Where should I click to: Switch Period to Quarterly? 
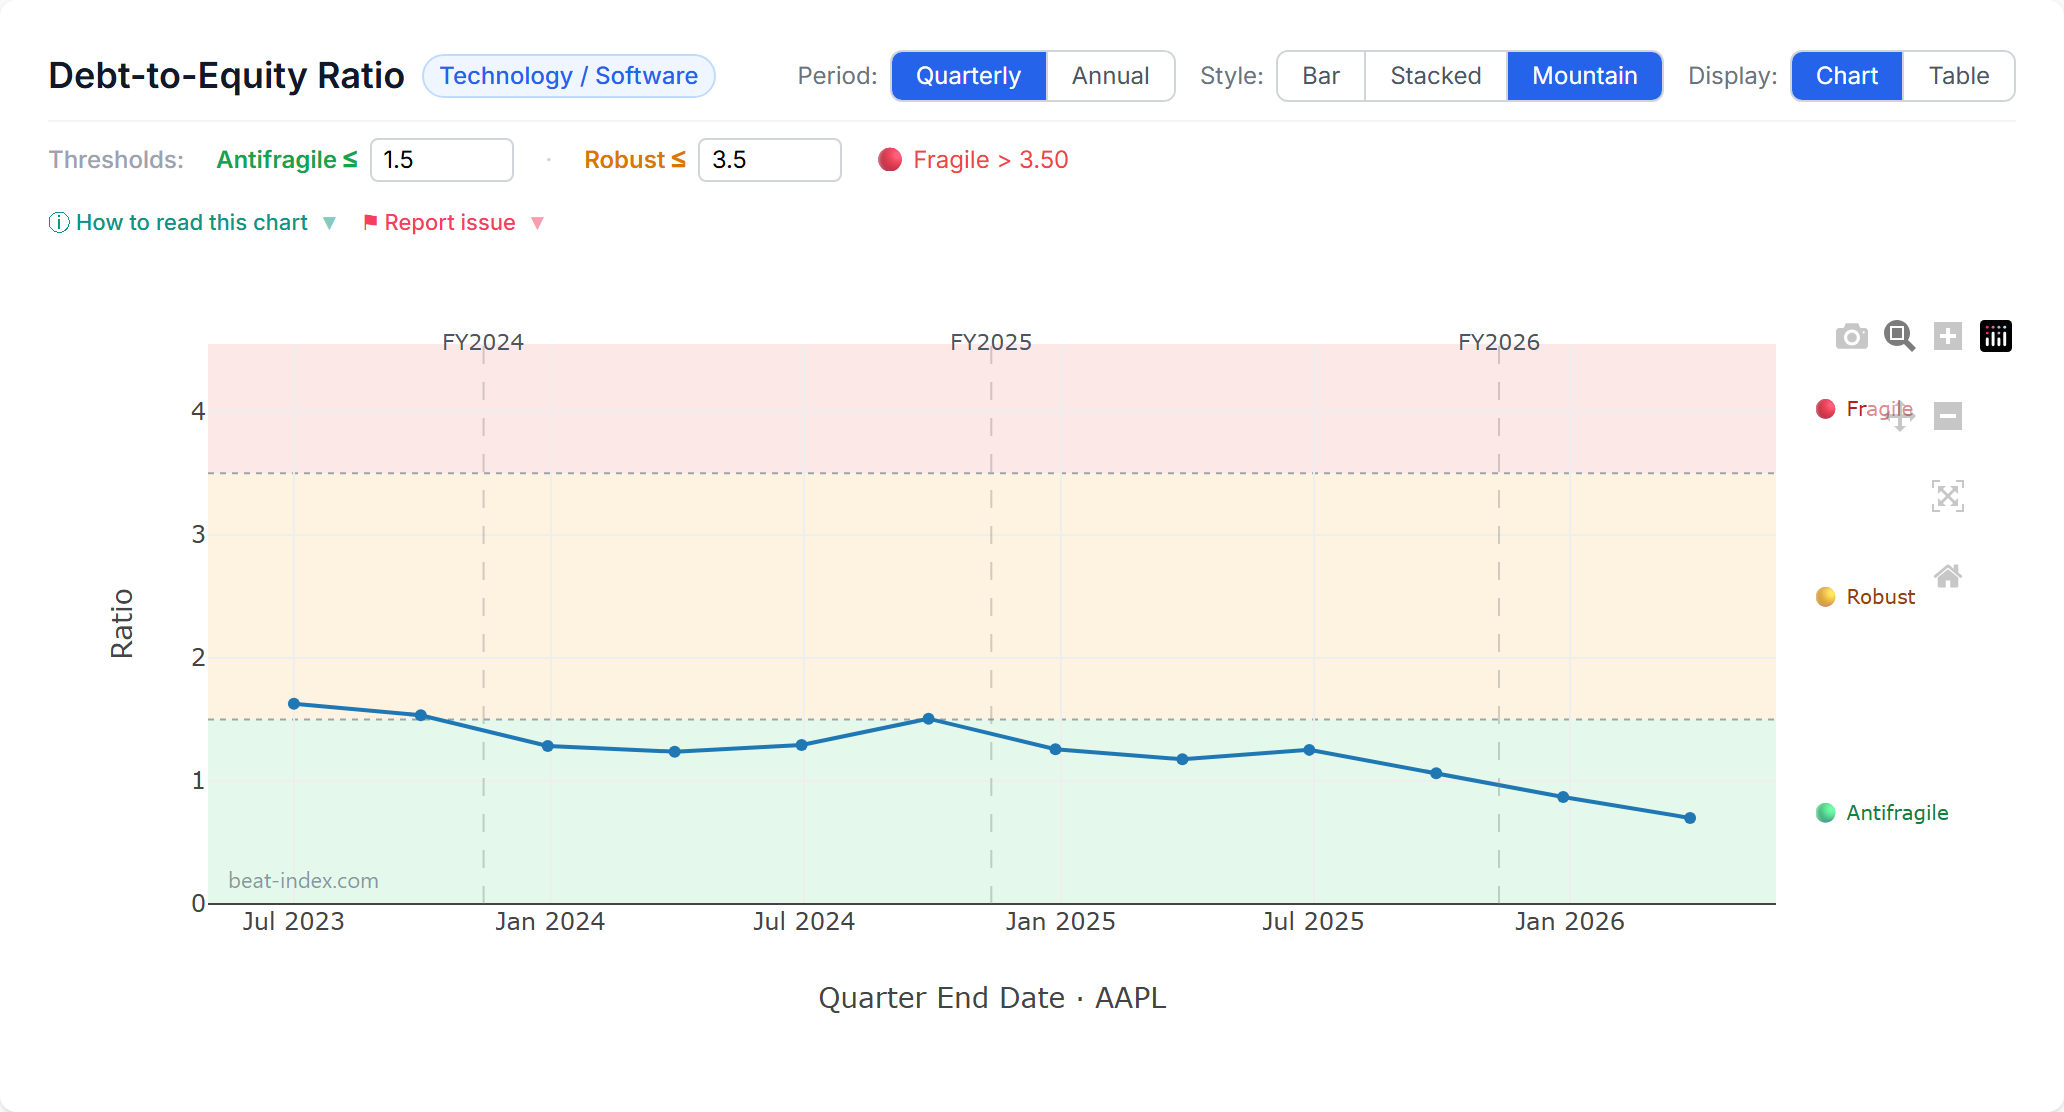pos(968,76)
